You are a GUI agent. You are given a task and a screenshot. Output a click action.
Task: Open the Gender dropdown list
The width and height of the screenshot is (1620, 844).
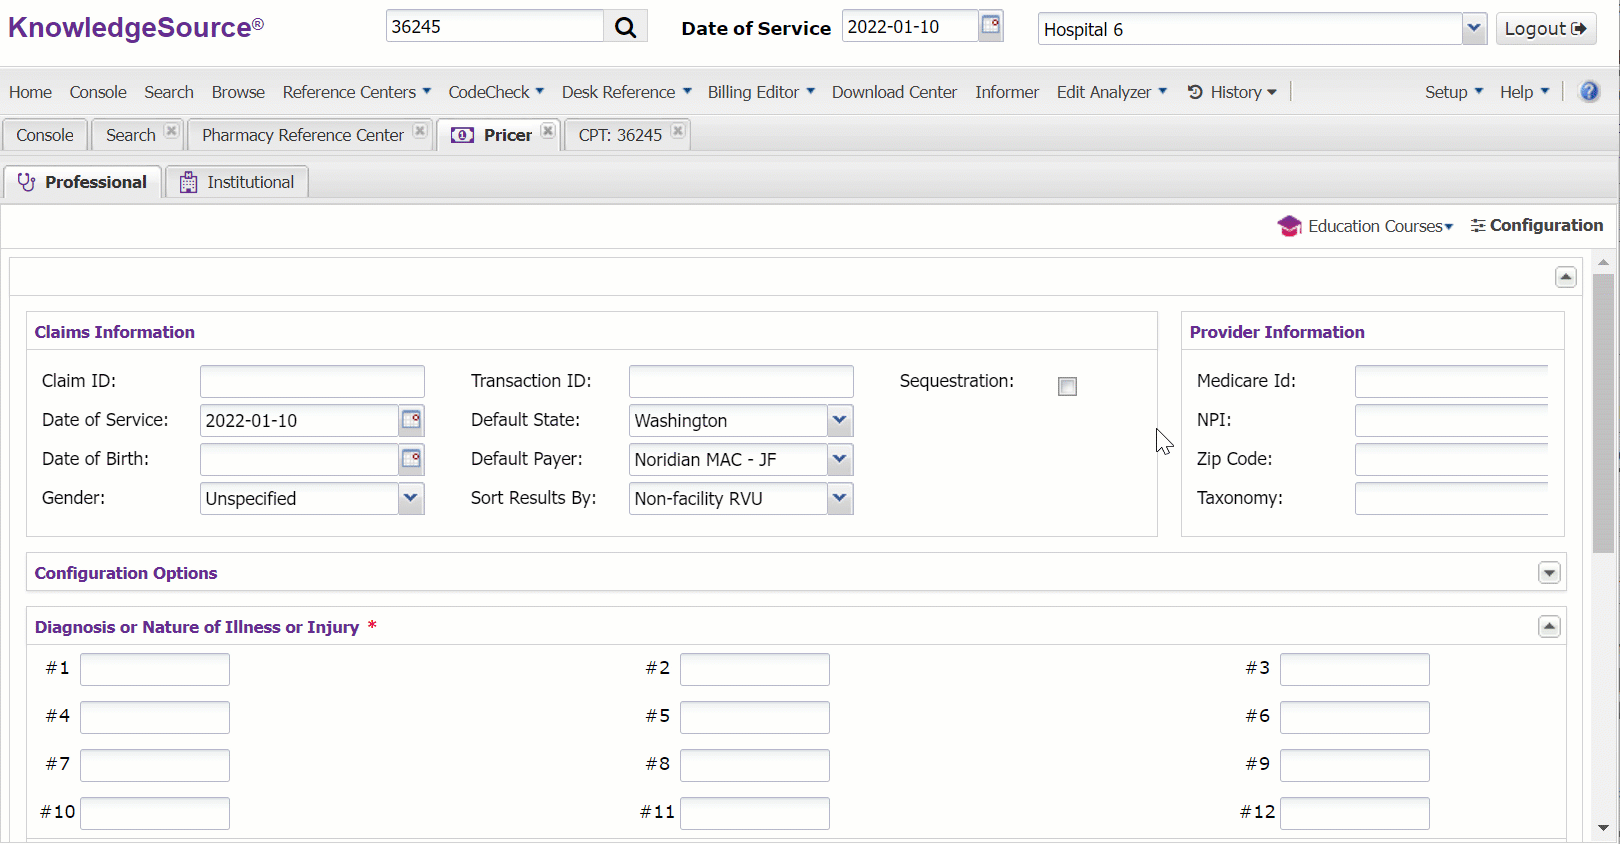point(411,498)
